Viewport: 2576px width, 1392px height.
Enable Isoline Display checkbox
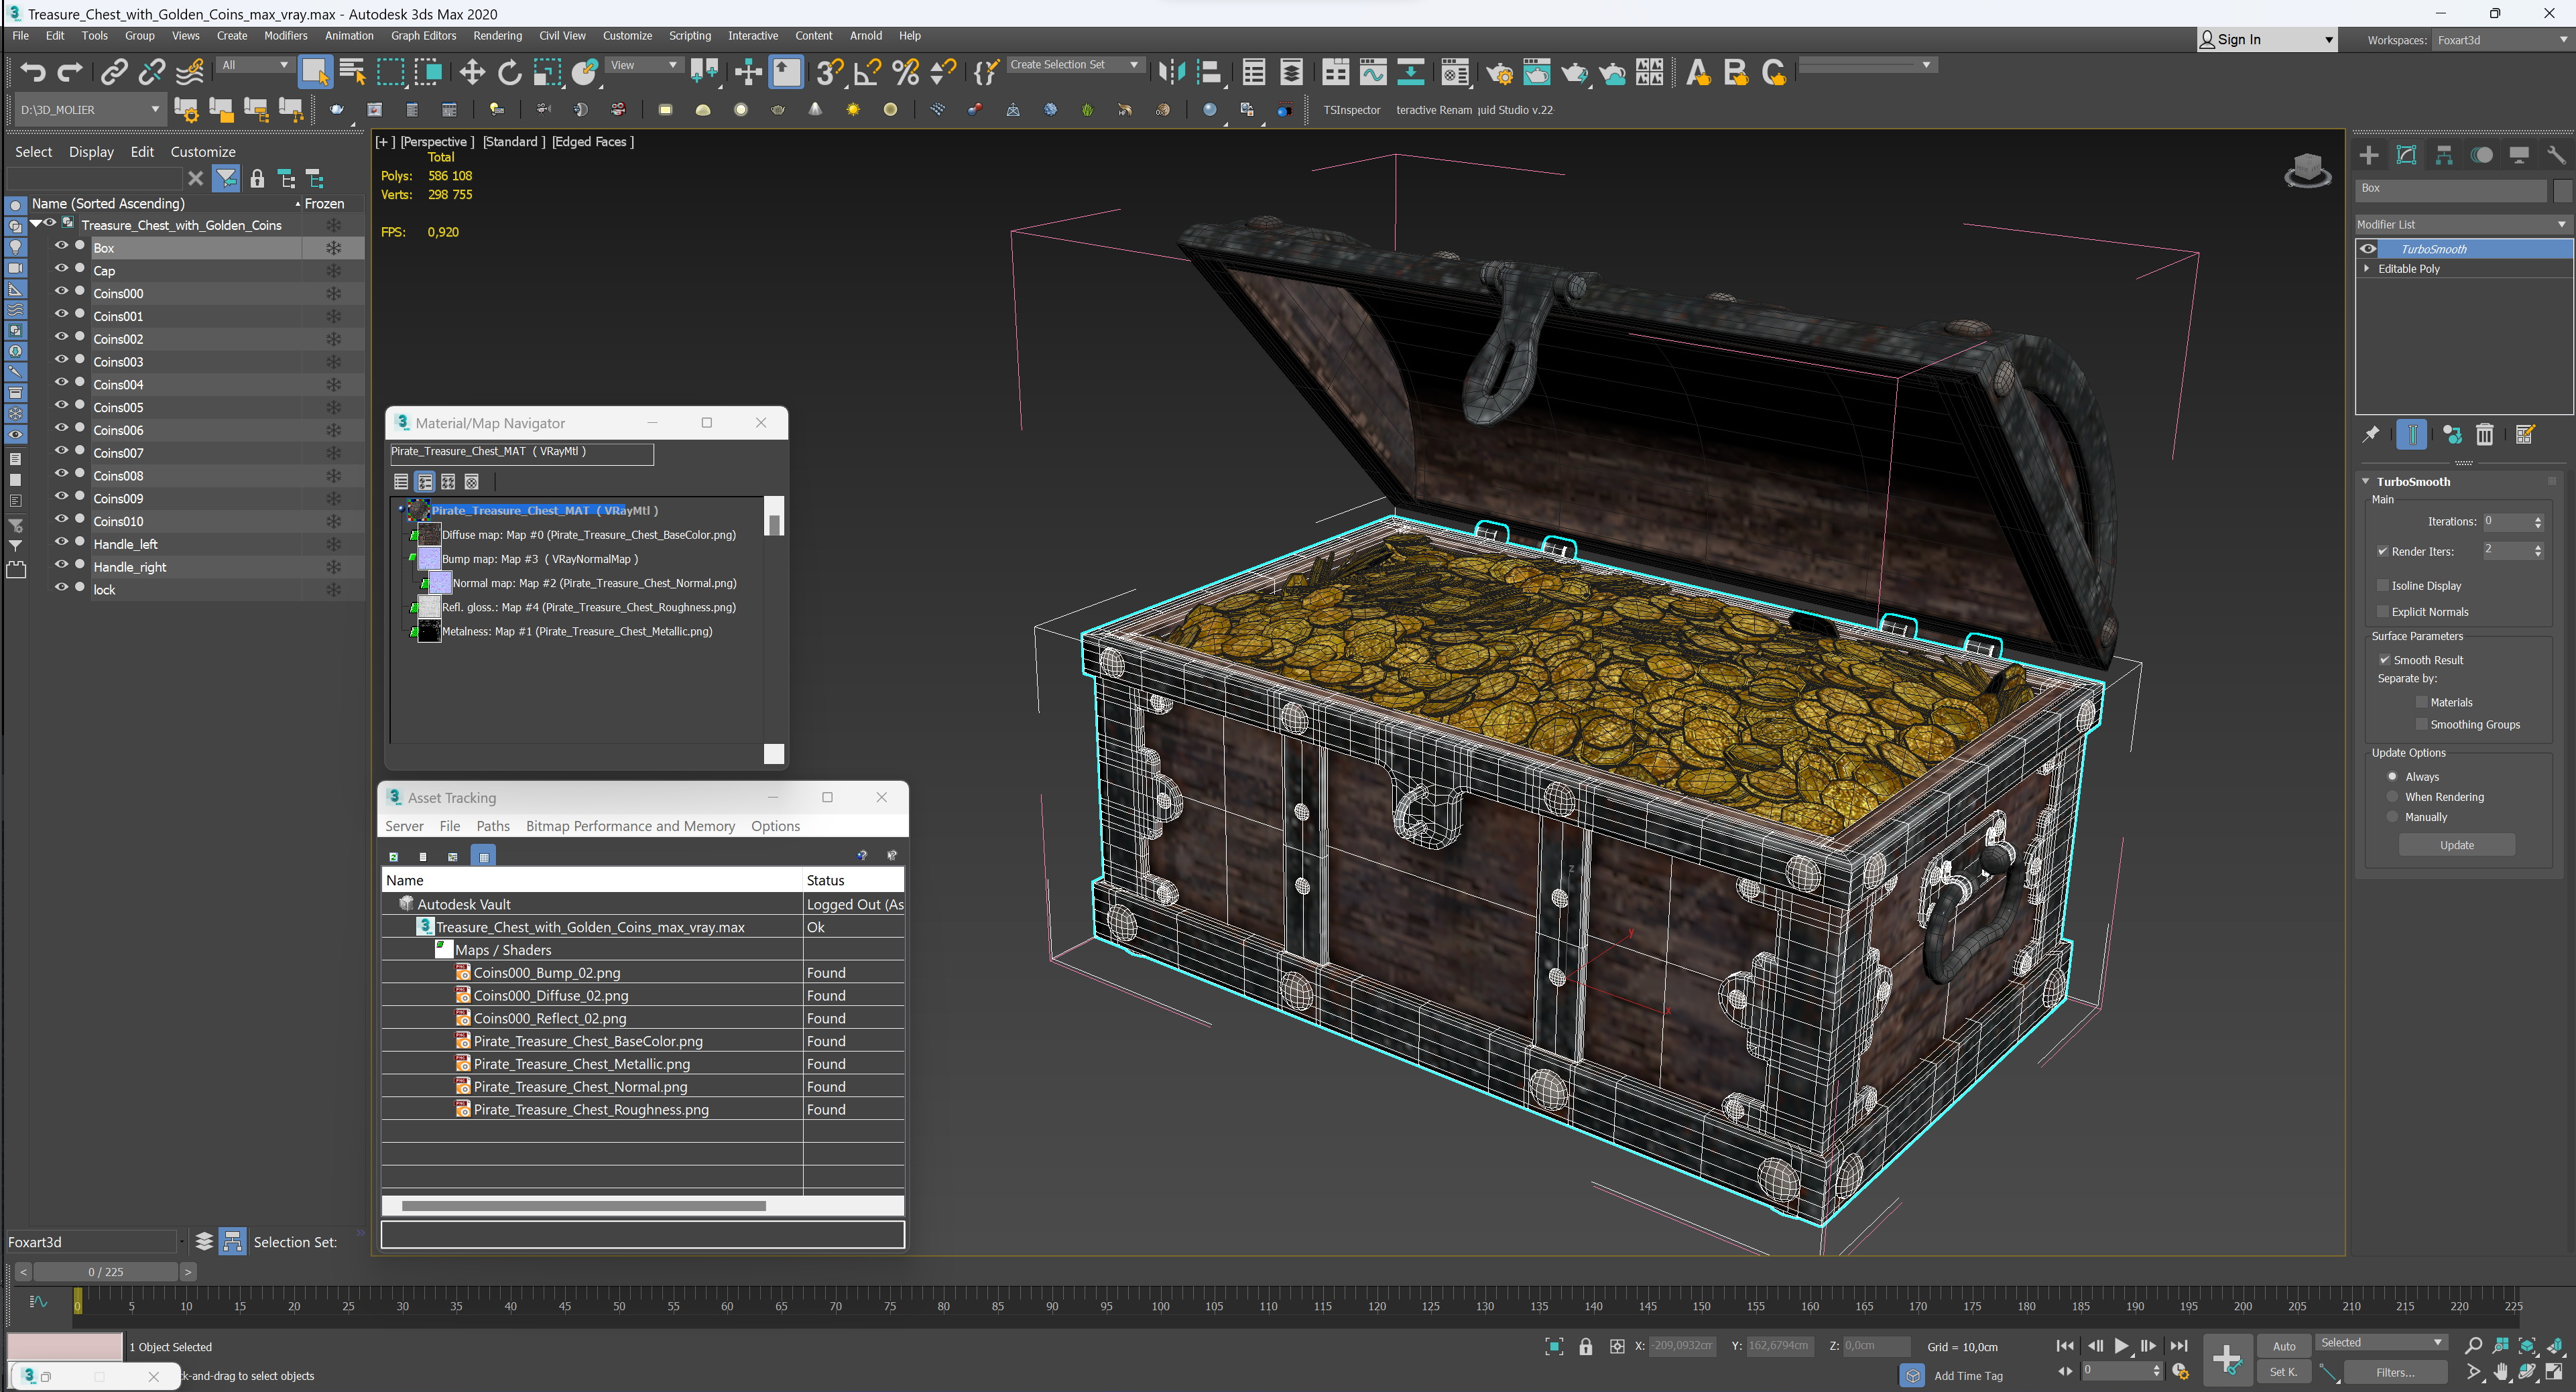click(2383, 585)
